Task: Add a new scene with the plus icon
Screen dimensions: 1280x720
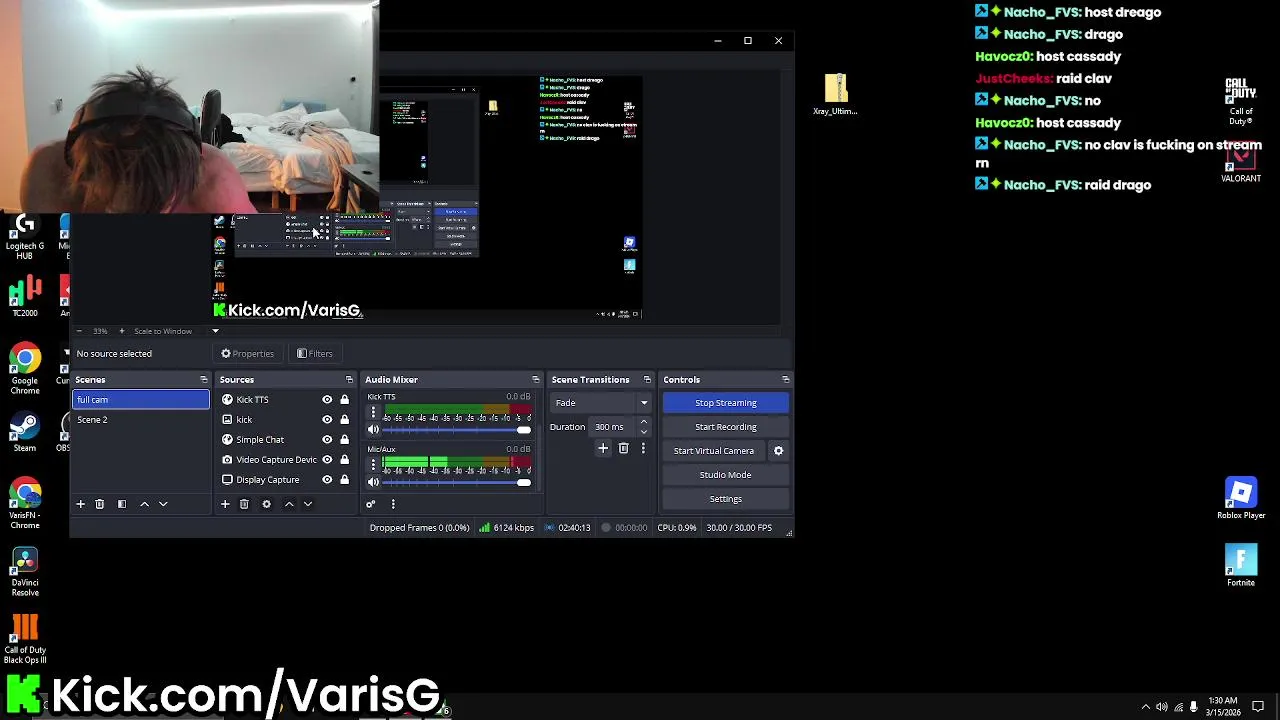Action: (81, 504)
